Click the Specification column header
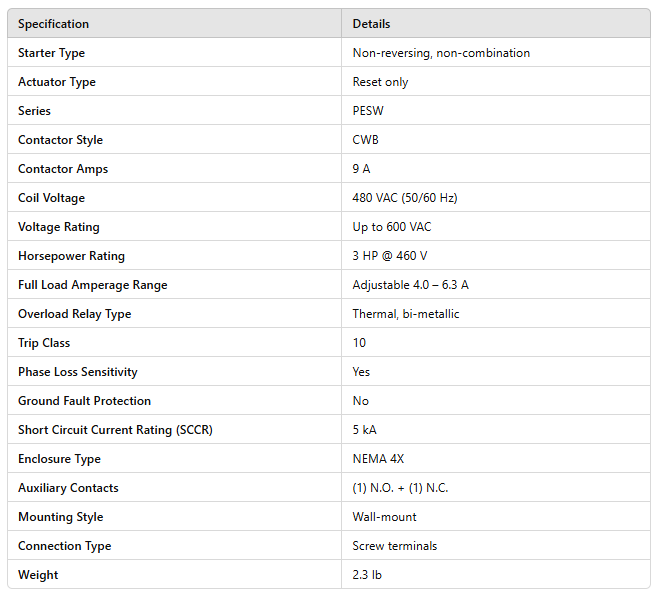Screen dimensions: 661x597 [53, 24]
